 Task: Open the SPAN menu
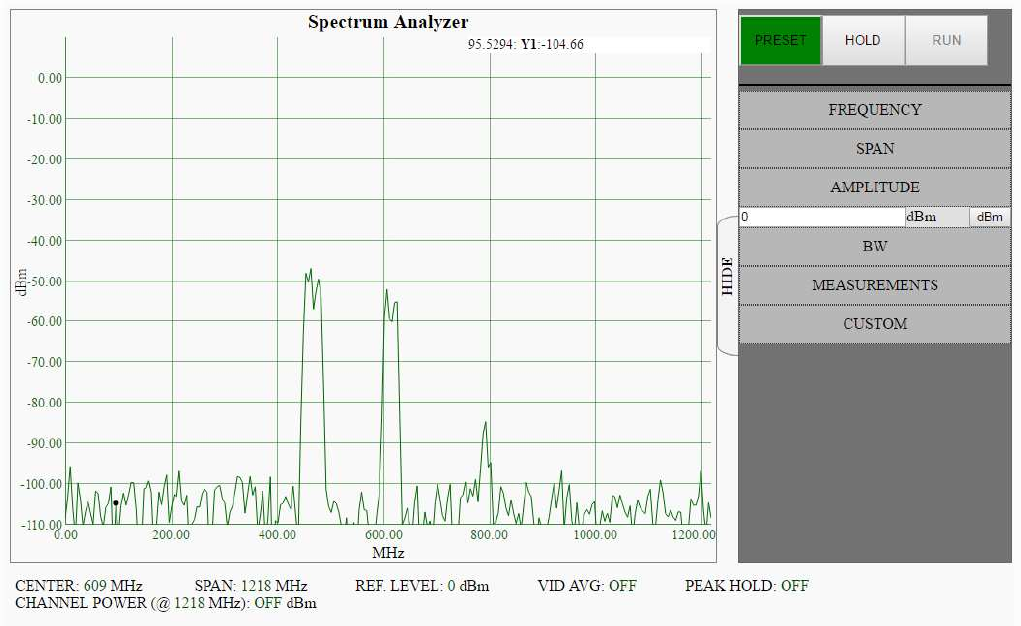(874, 149)
